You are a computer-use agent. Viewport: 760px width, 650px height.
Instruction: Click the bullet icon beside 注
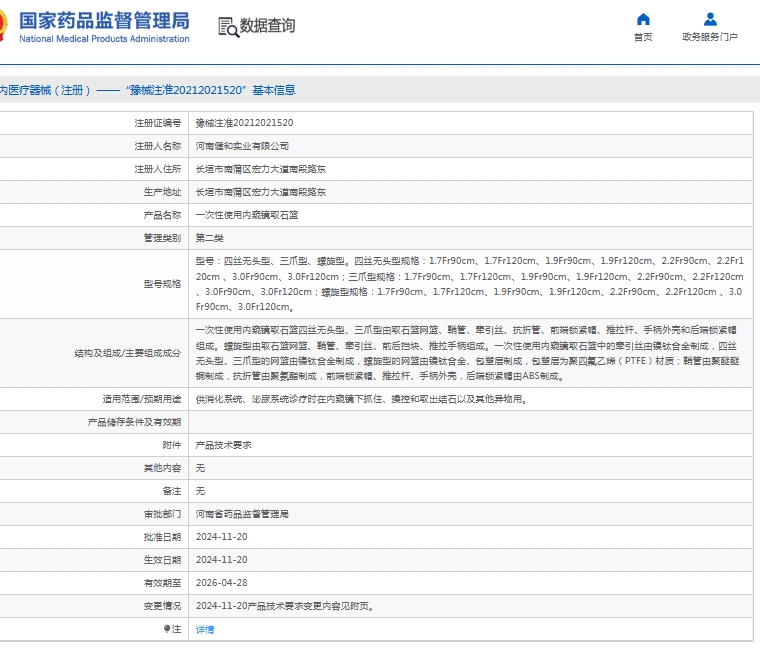click(x=167, y=629)
